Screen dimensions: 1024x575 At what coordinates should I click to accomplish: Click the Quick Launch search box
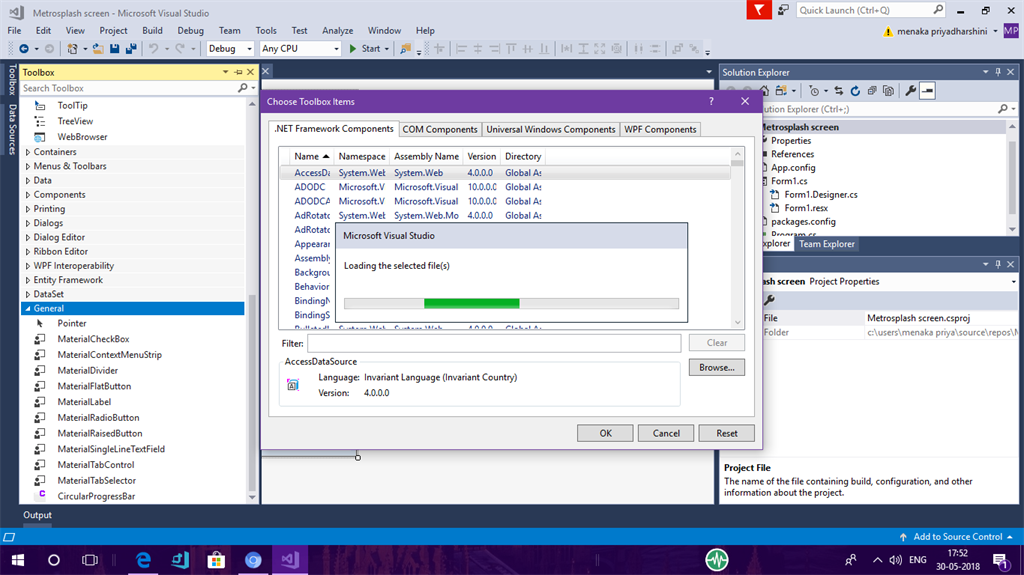871,10
